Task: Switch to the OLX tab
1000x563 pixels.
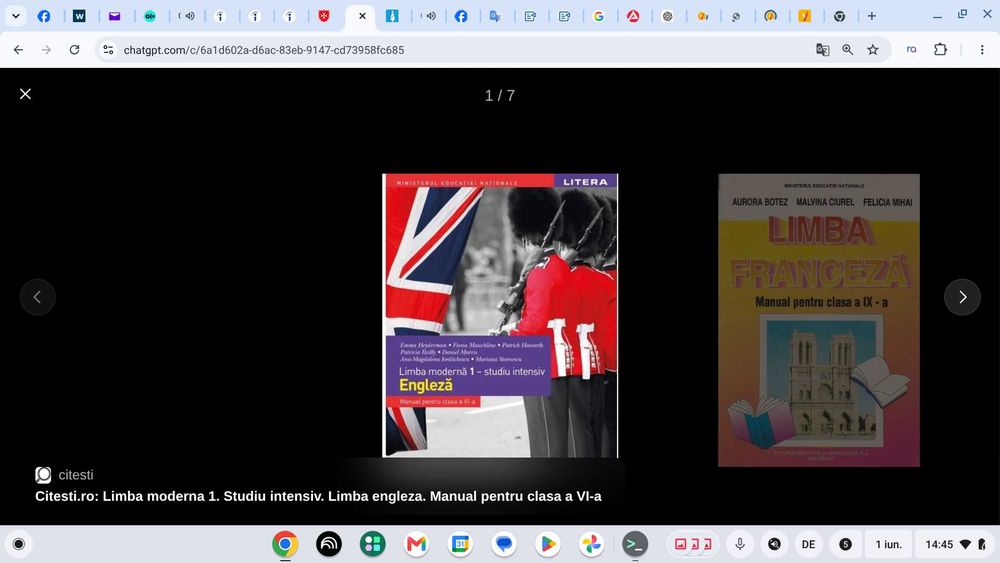Action: (149, 16)
